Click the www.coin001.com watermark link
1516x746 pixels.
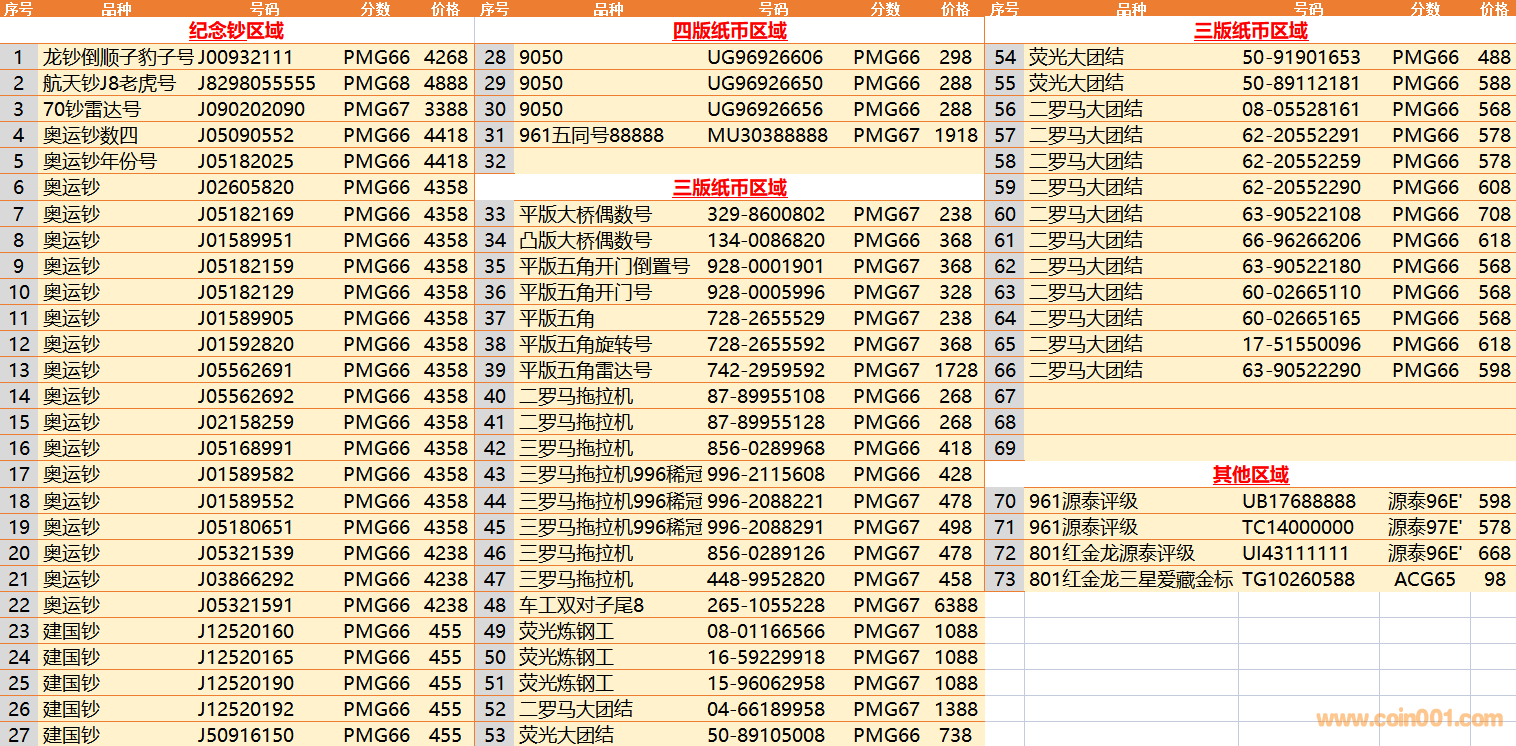1409,719
